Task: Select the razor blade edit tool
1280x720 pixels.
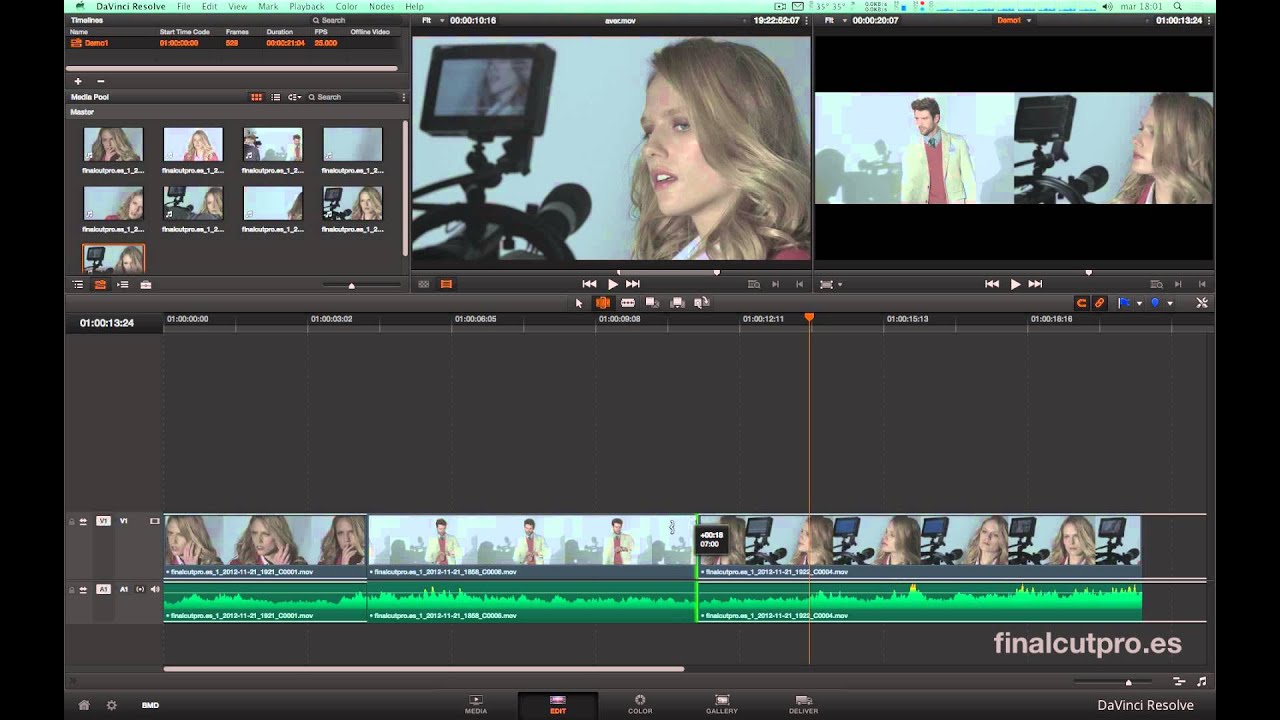Action: 628,303
